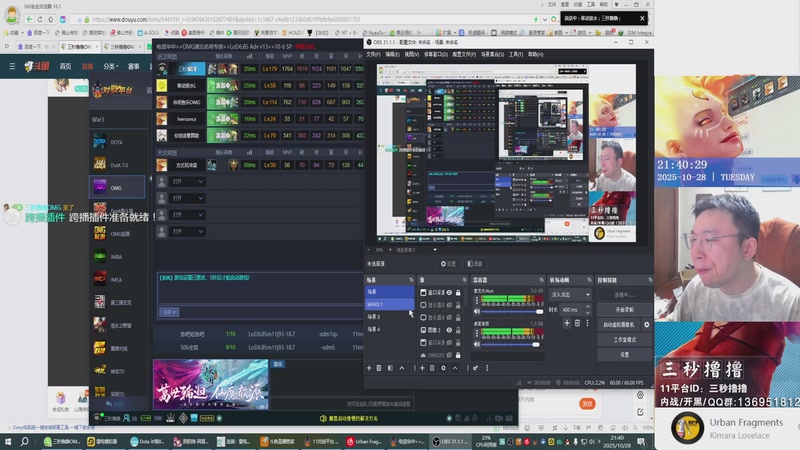The height and width of the screenshot is (450, 800).
Task: Open OBS 帮助 menu
Action: point(535,54)
